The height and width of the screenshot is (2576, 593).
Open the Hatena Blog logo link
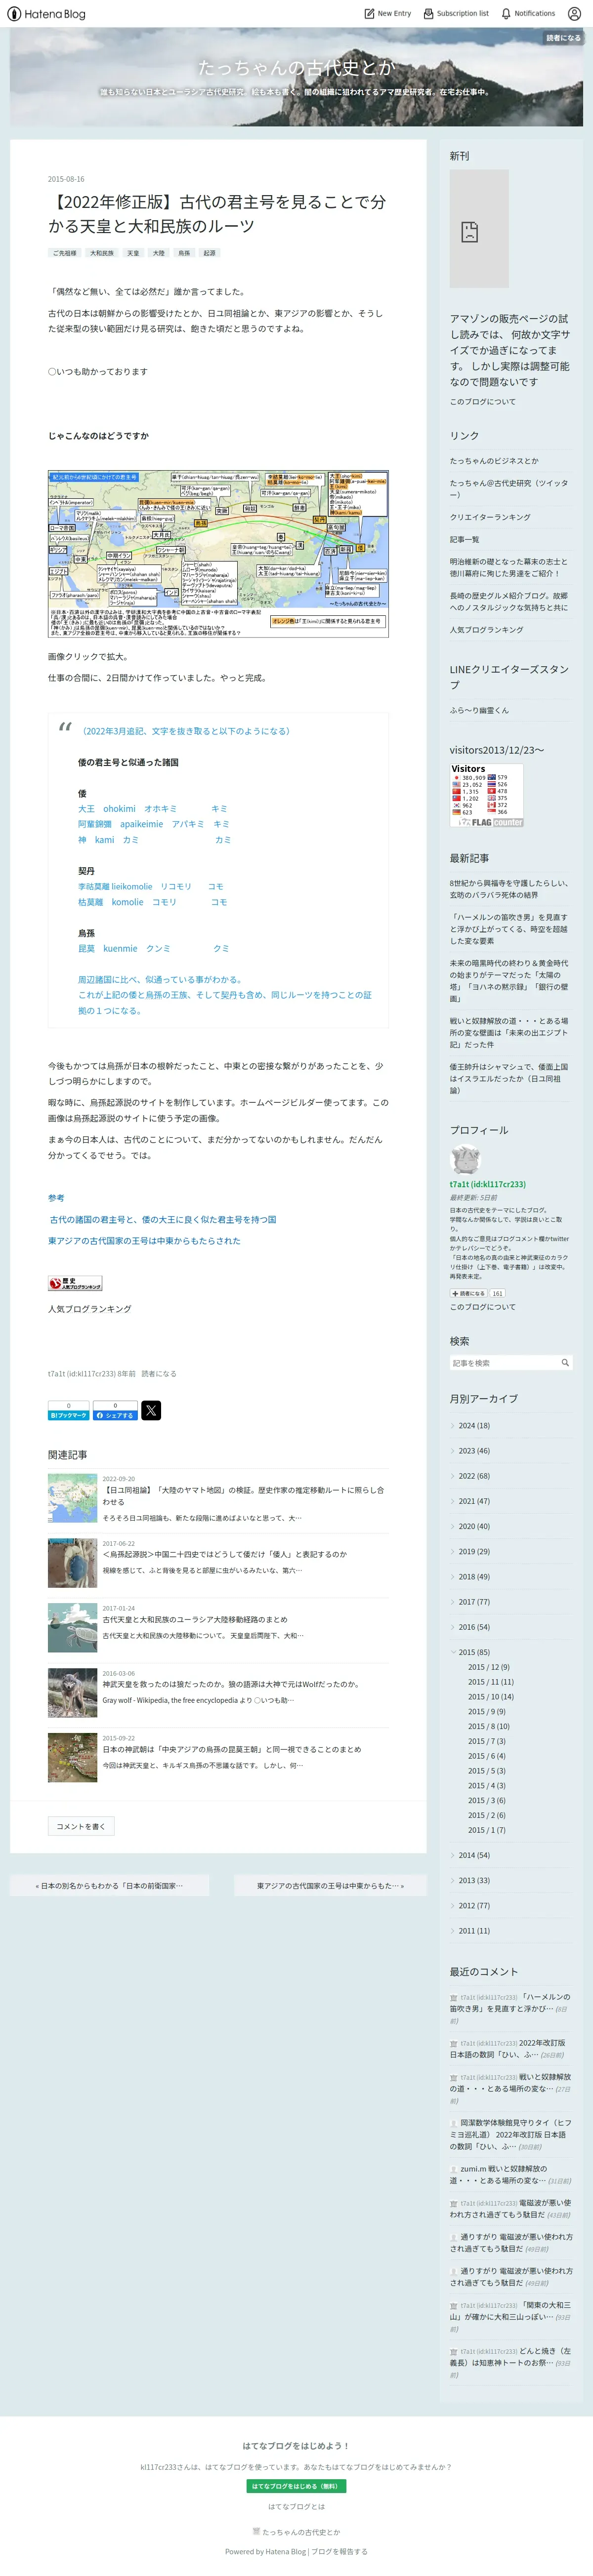pos(46,14)
